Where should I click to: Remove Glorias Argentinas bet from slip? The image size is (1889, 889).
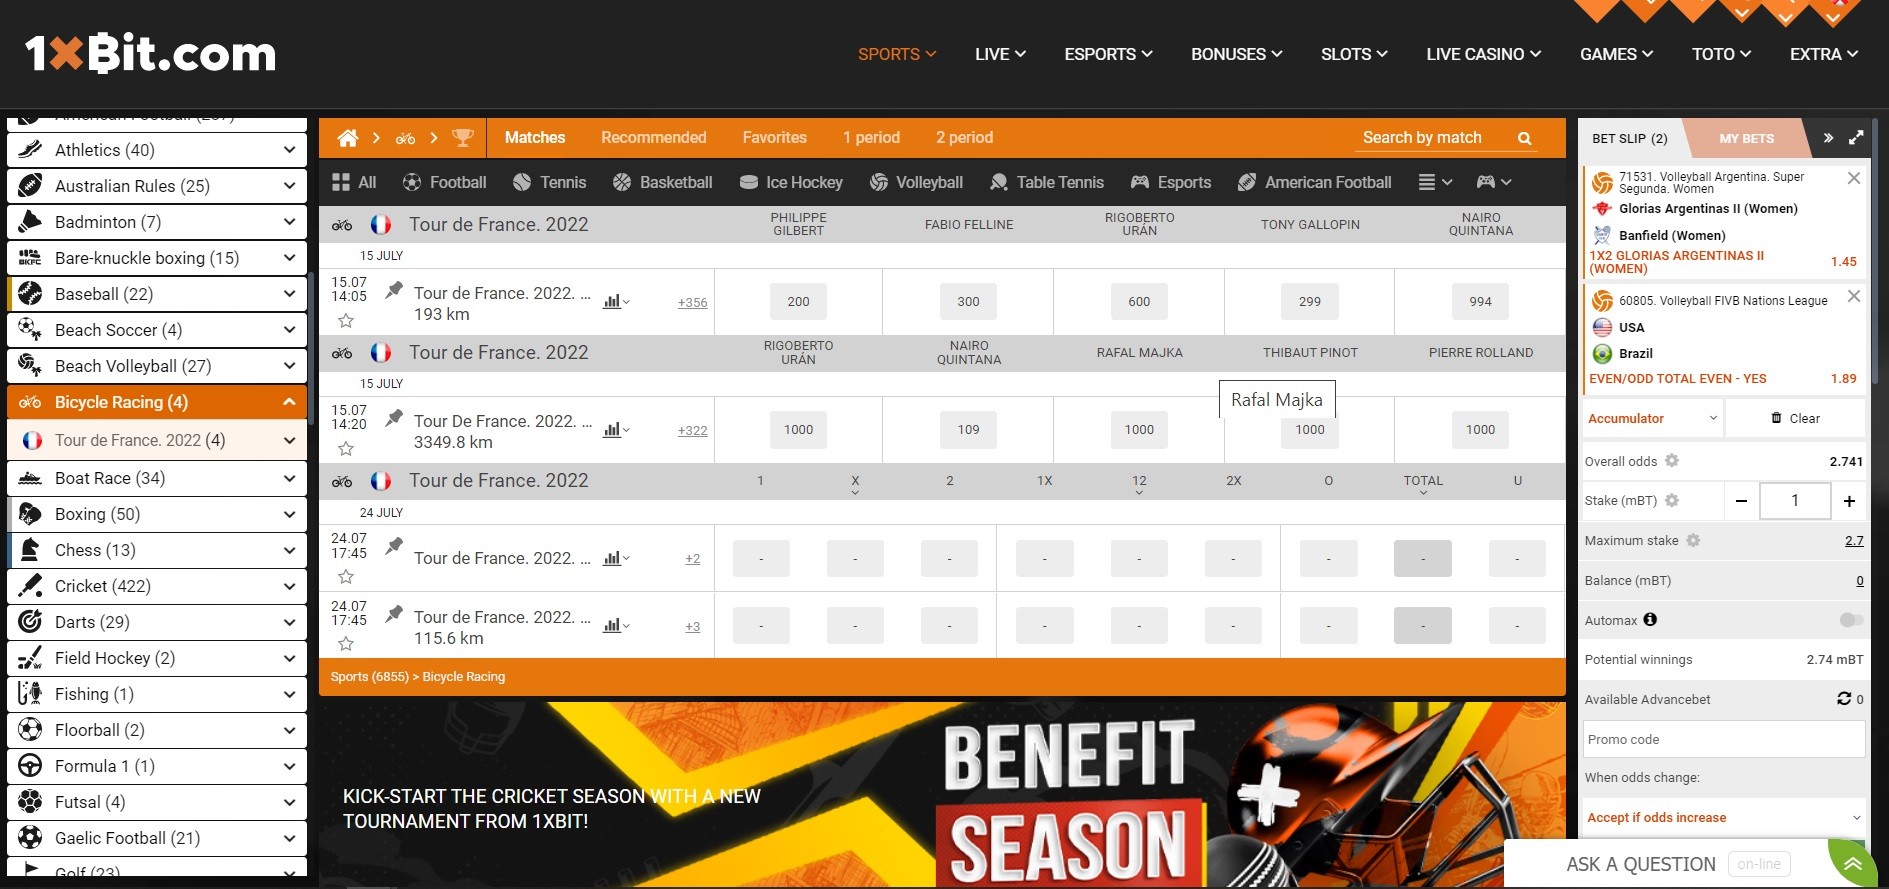[x=1854, y=178]
